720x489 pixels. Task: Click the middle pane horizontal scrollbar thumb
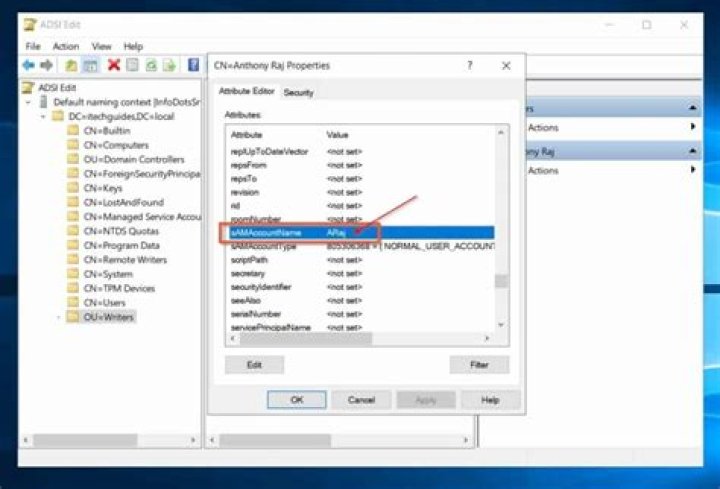pos(275,440)
